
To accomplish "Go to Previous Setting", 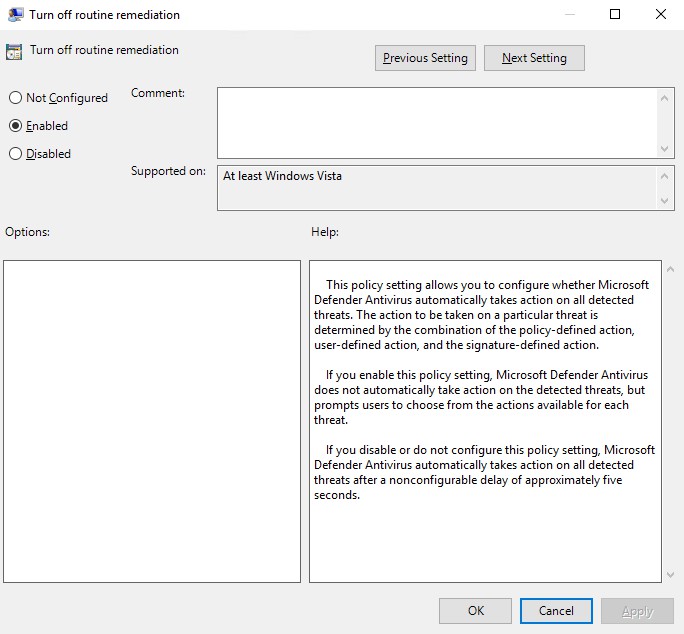I will tap(425, 58).
